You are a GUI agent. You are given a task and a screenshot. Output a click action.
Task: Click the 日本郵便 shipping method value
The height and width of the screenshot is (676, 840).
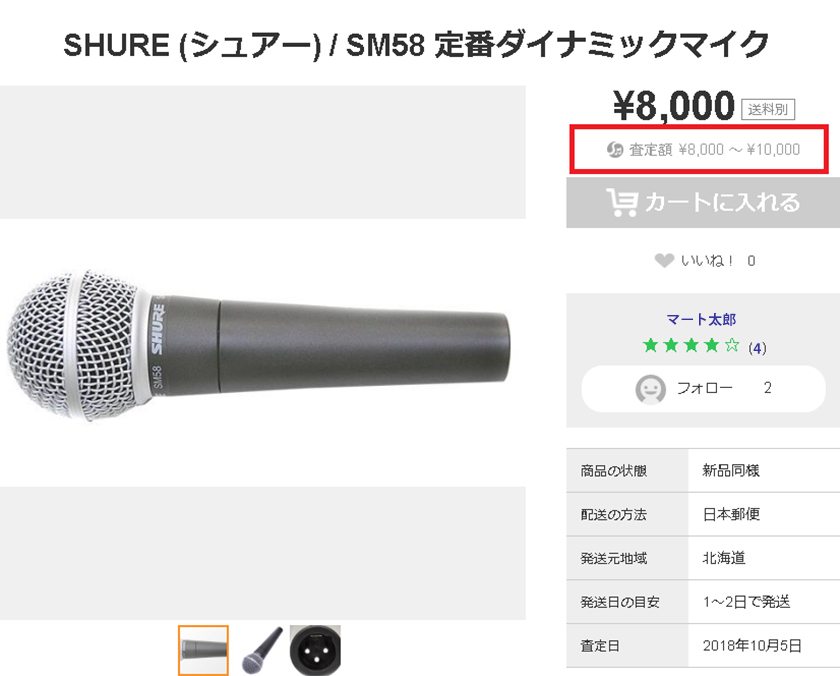[x=732, y=514]
